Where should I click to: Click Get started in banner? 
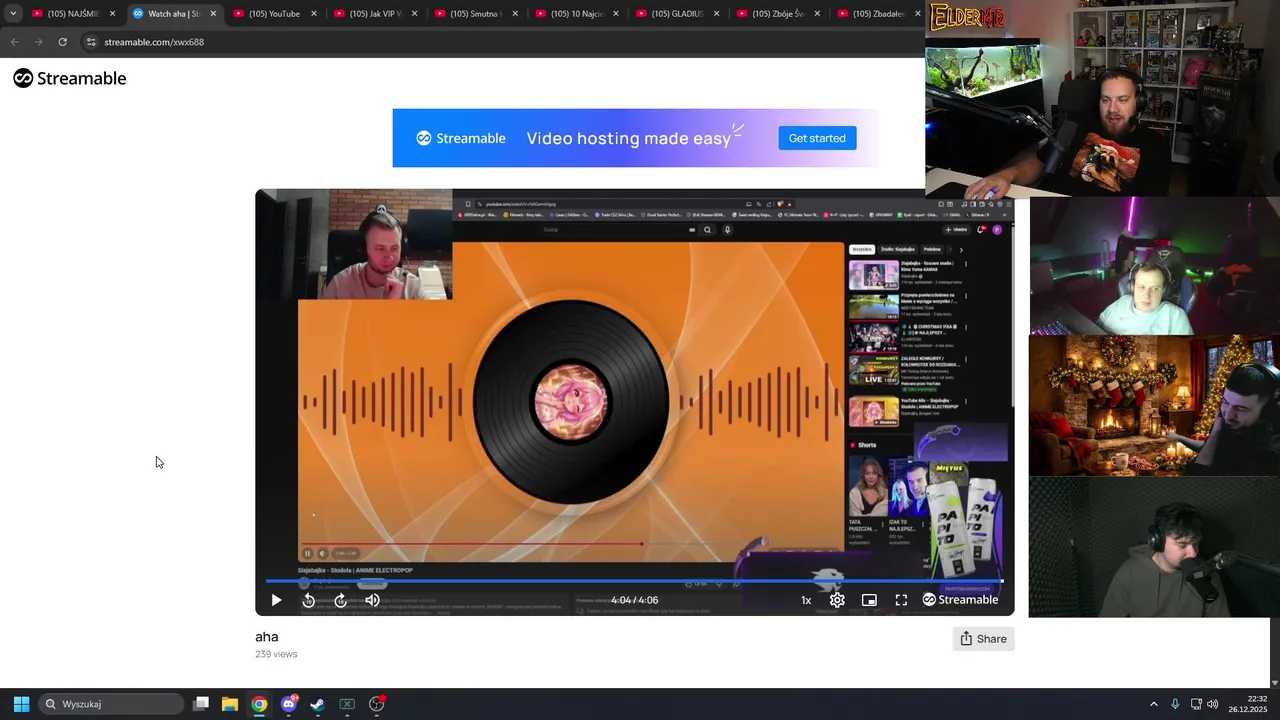pyautogui.click(x=817, y=138)
